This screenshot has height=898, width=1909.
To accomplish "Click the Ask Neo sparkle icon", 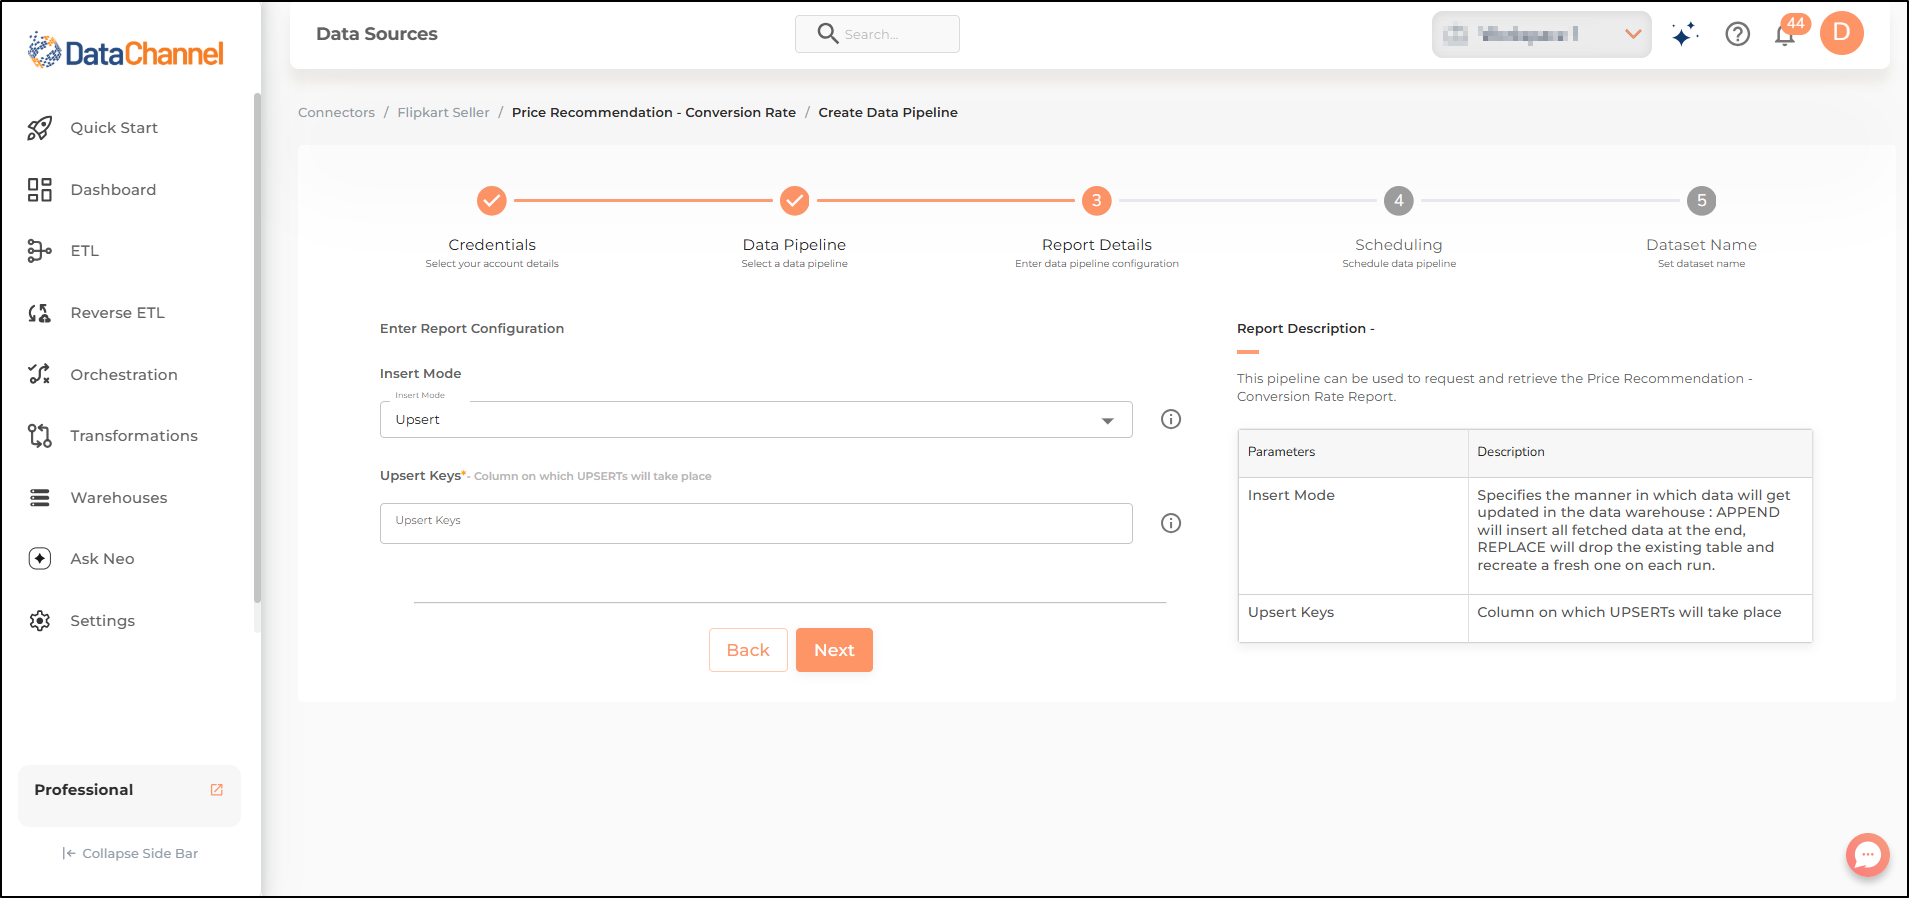I will click(39, 559).
